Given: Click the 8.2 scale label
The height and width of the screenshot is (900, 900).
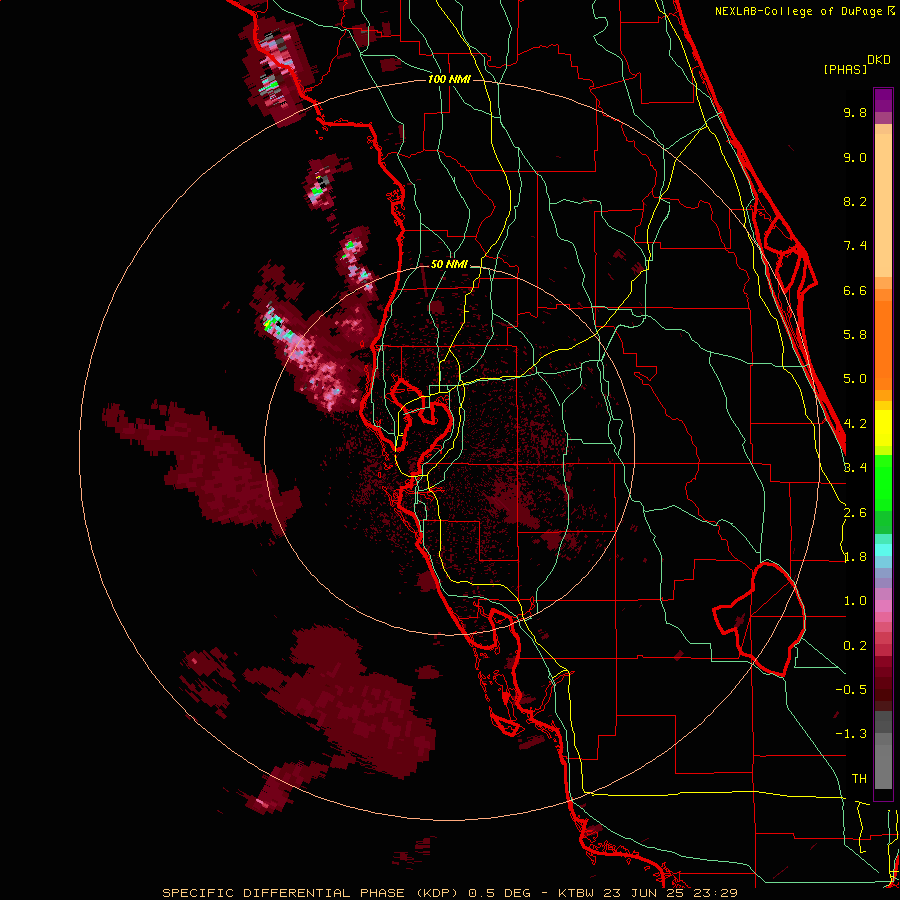Looking at the screenshot, I should point(855,201).
